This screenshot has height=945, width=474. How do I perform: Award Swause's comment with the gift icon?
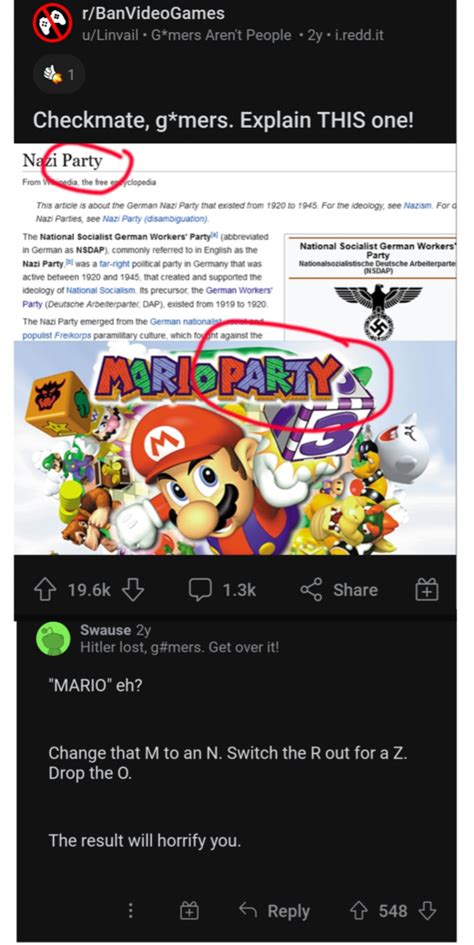tap(189, 911)
